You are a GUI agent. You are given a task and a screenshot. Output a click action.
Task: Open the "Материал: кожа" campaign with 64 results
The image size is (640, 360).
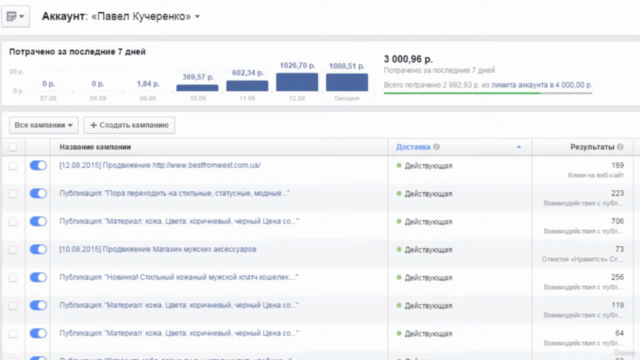(179, 333)
